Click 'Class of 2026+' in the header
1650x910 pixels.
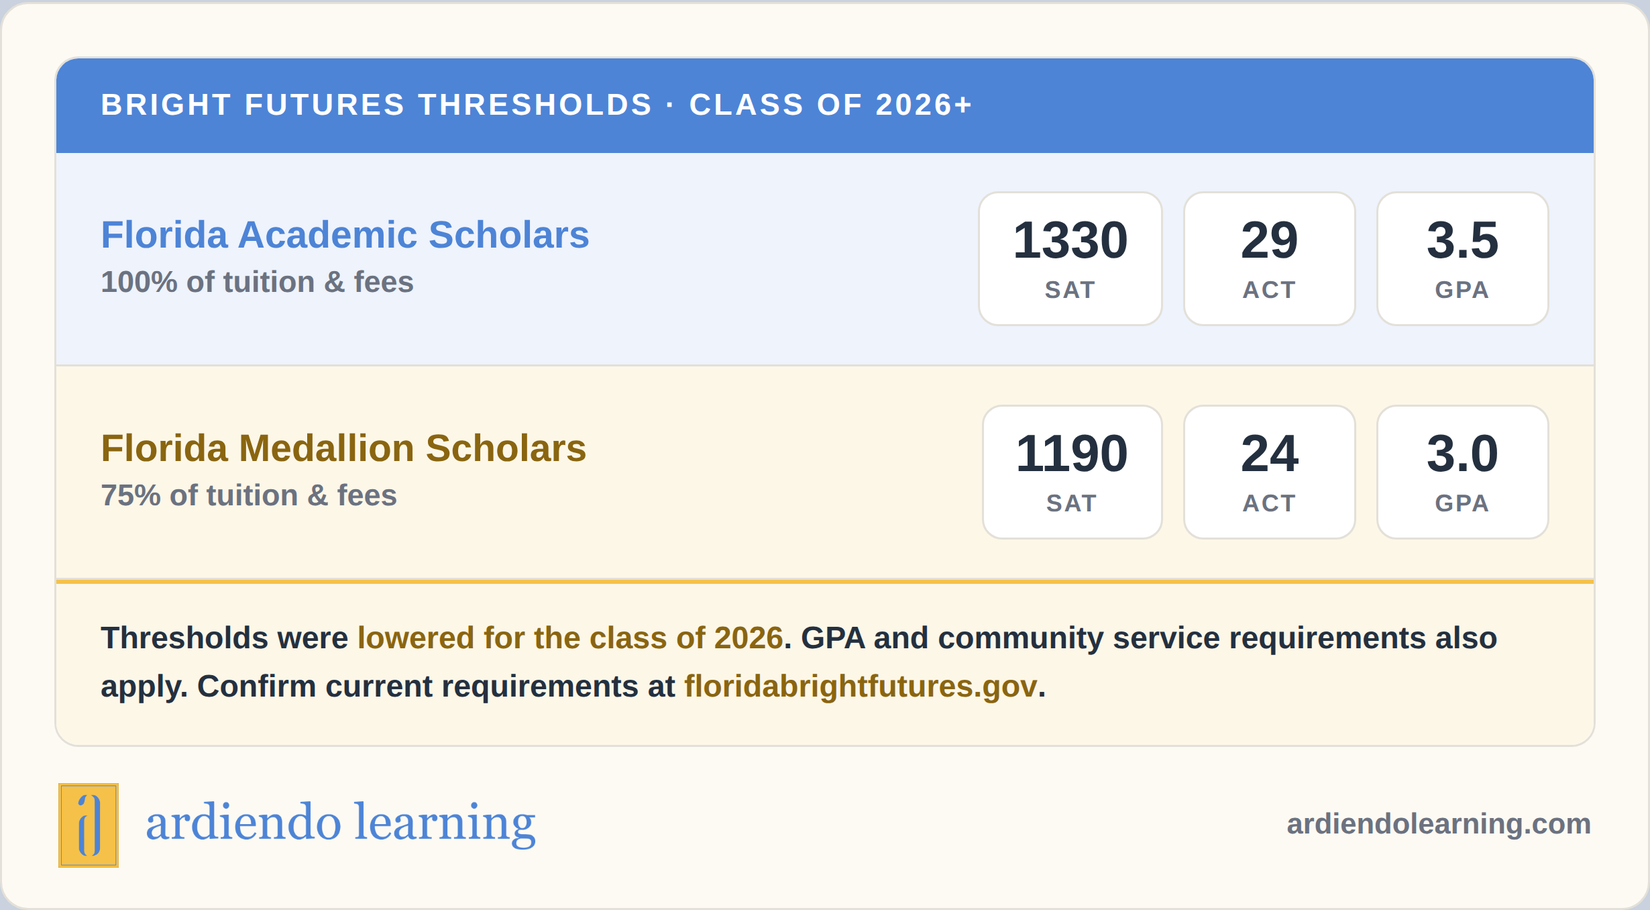(x=831, y=105)
